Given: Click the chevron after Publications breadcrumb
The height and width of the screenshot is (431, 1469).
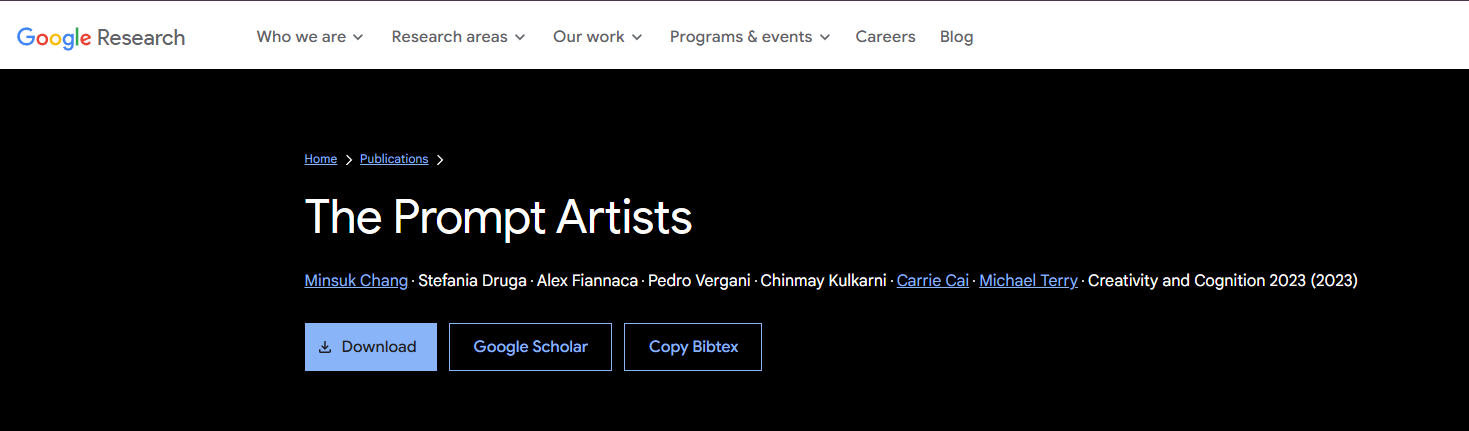Looking at the screenshot, I should (x=440, y=159).
